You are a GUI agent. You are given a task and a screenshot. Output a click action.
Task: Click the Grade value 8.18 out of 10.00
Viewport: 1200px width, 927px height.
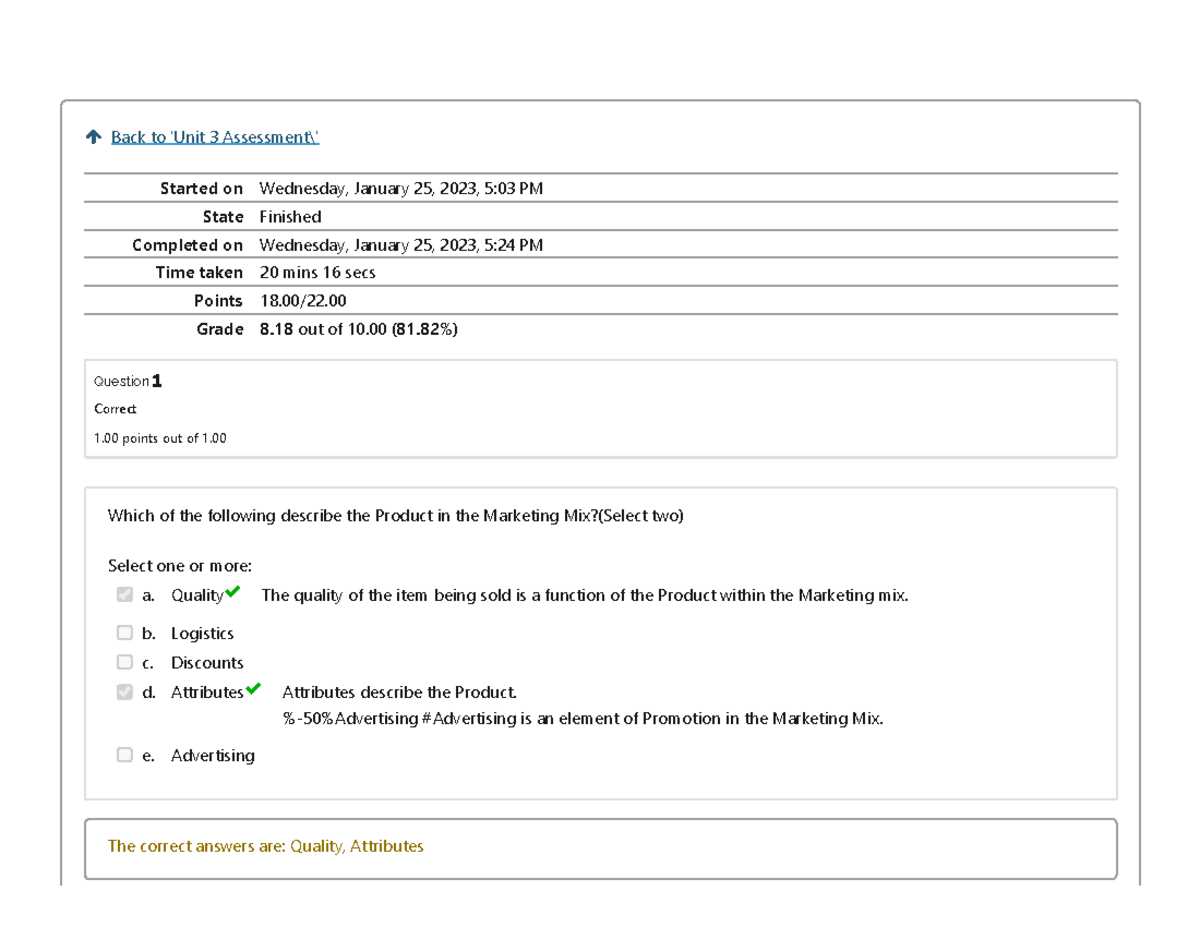pyautogui.click(x=358, y=329)
